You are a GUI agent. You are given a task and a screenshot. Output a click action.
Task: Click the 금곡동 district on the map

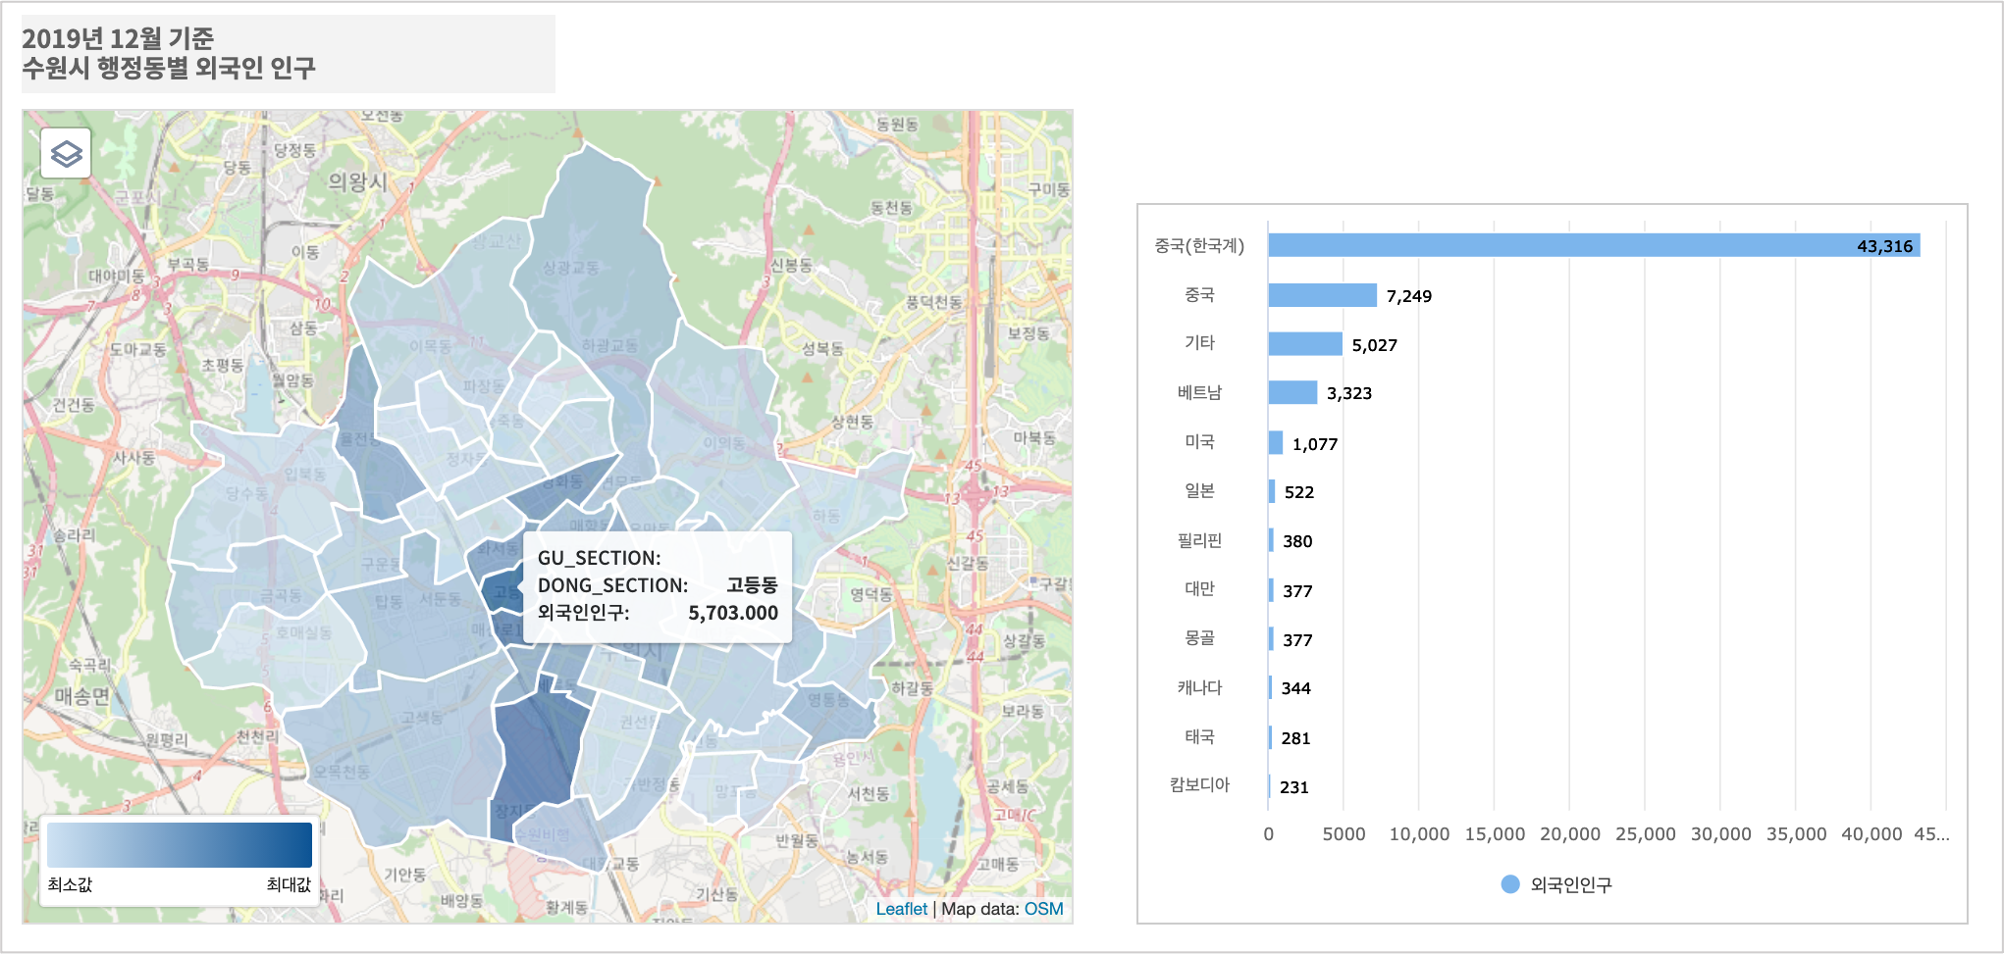280,596
